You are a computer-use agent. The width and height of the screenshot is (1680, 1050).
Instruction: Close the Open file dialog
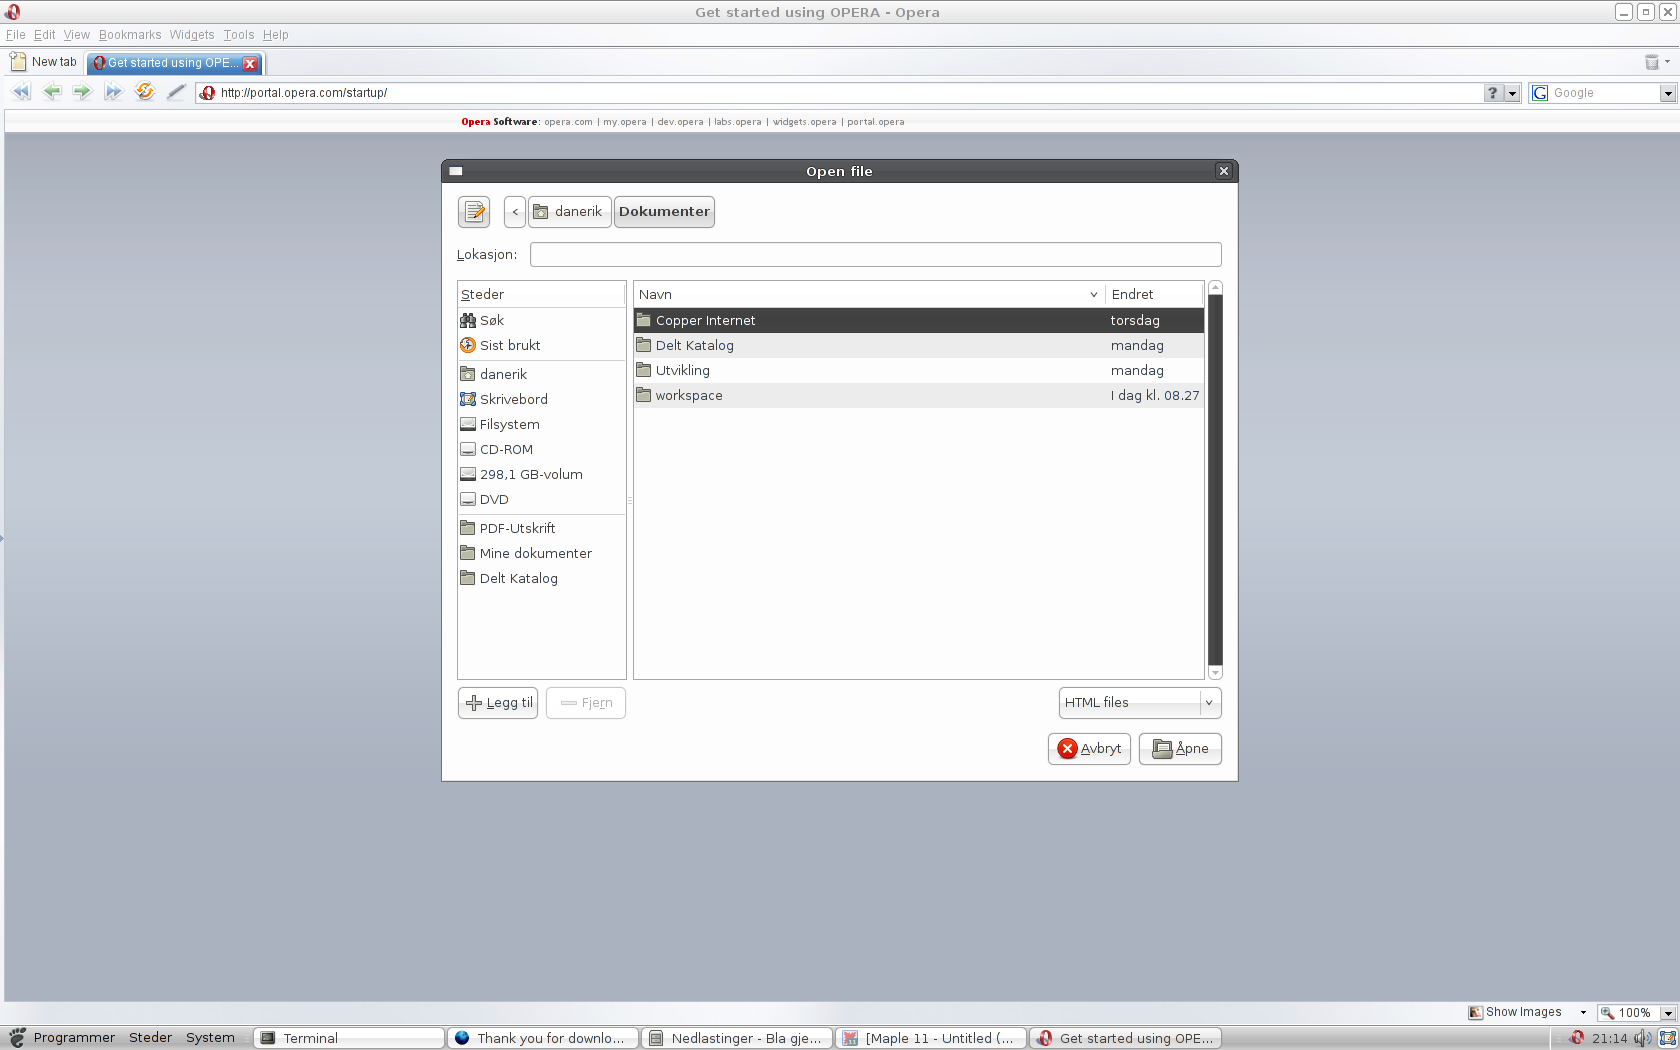(x=1223, y=171)
